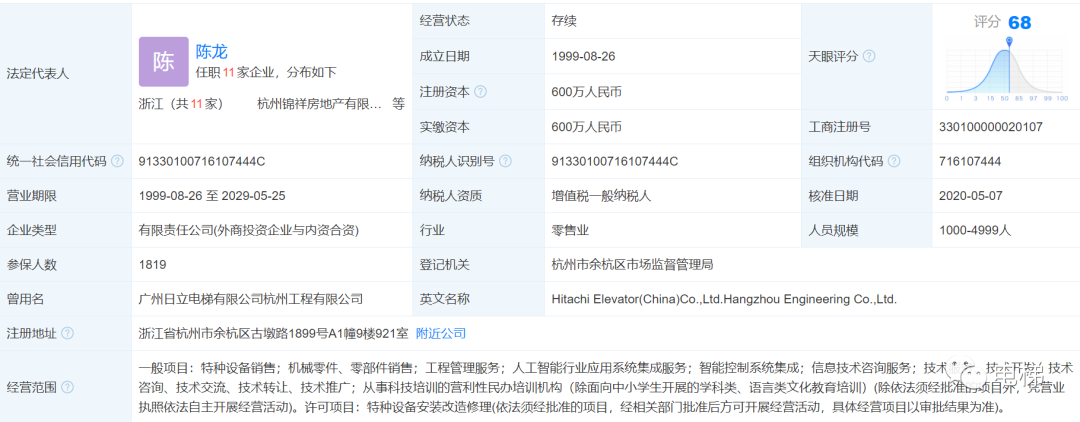Image resolution: width=1080 pixels, height=422 pixels.
Task: Select organization code 716107444
Action: (x=970, y=161)
